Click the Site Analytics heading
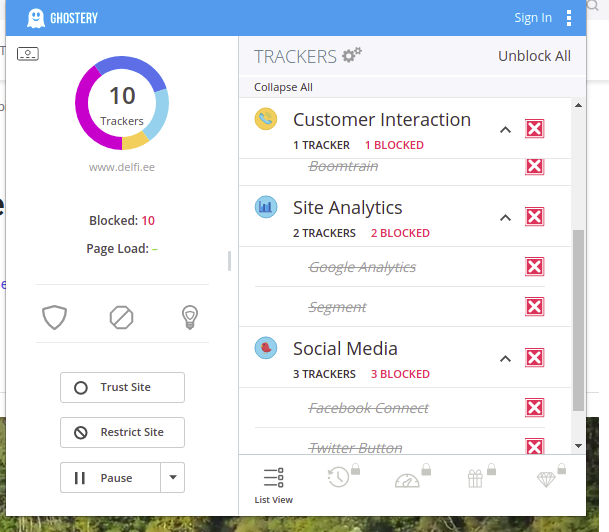Image resolution: width=609 pixels, height=532 pixels. tap(348, 208)
